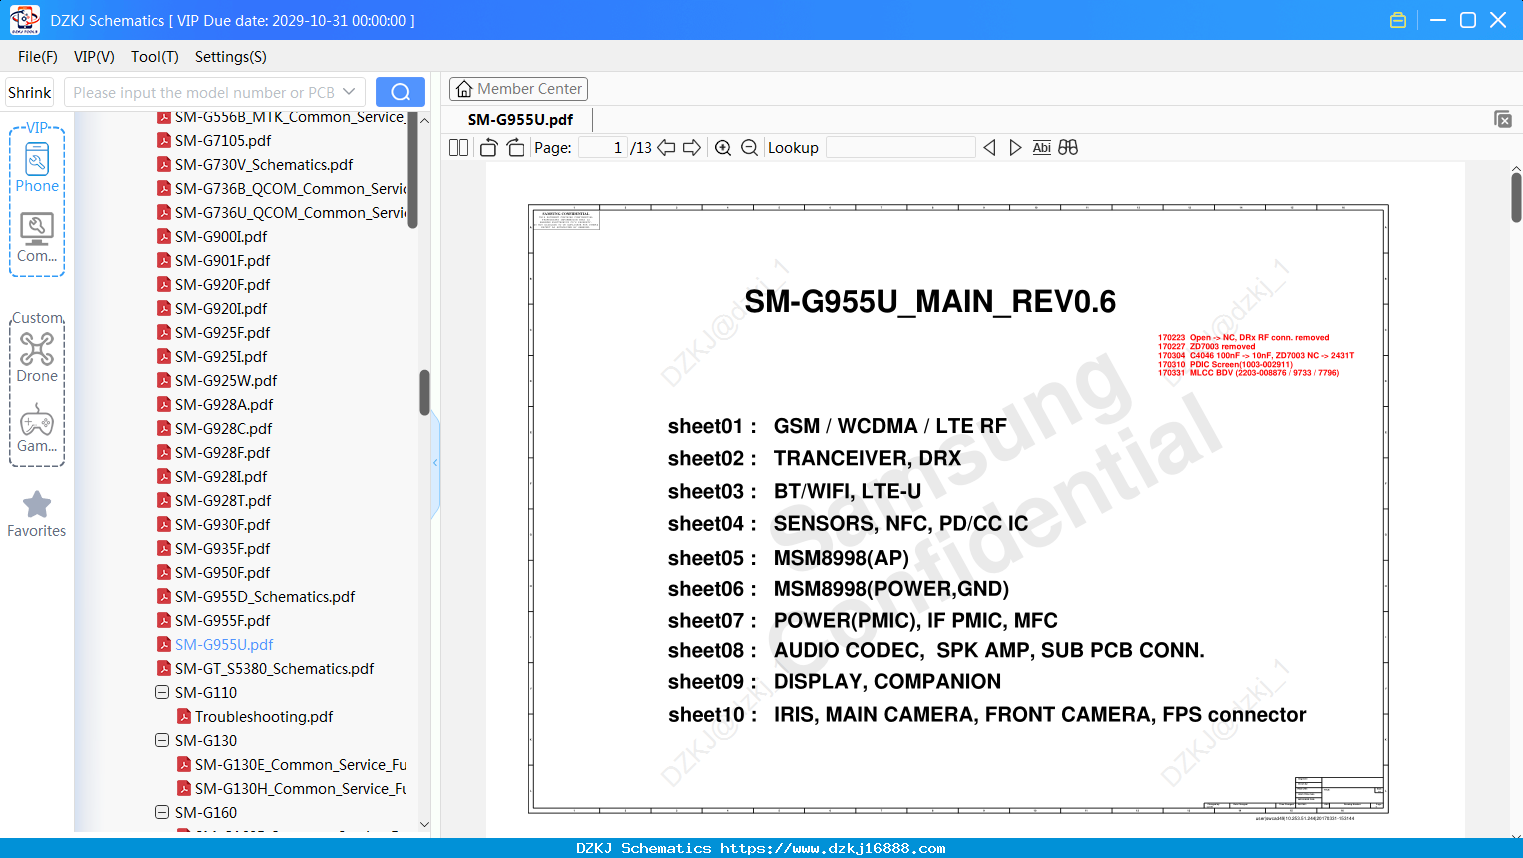
Task: Click the blue search button
Action: (400, 92)
